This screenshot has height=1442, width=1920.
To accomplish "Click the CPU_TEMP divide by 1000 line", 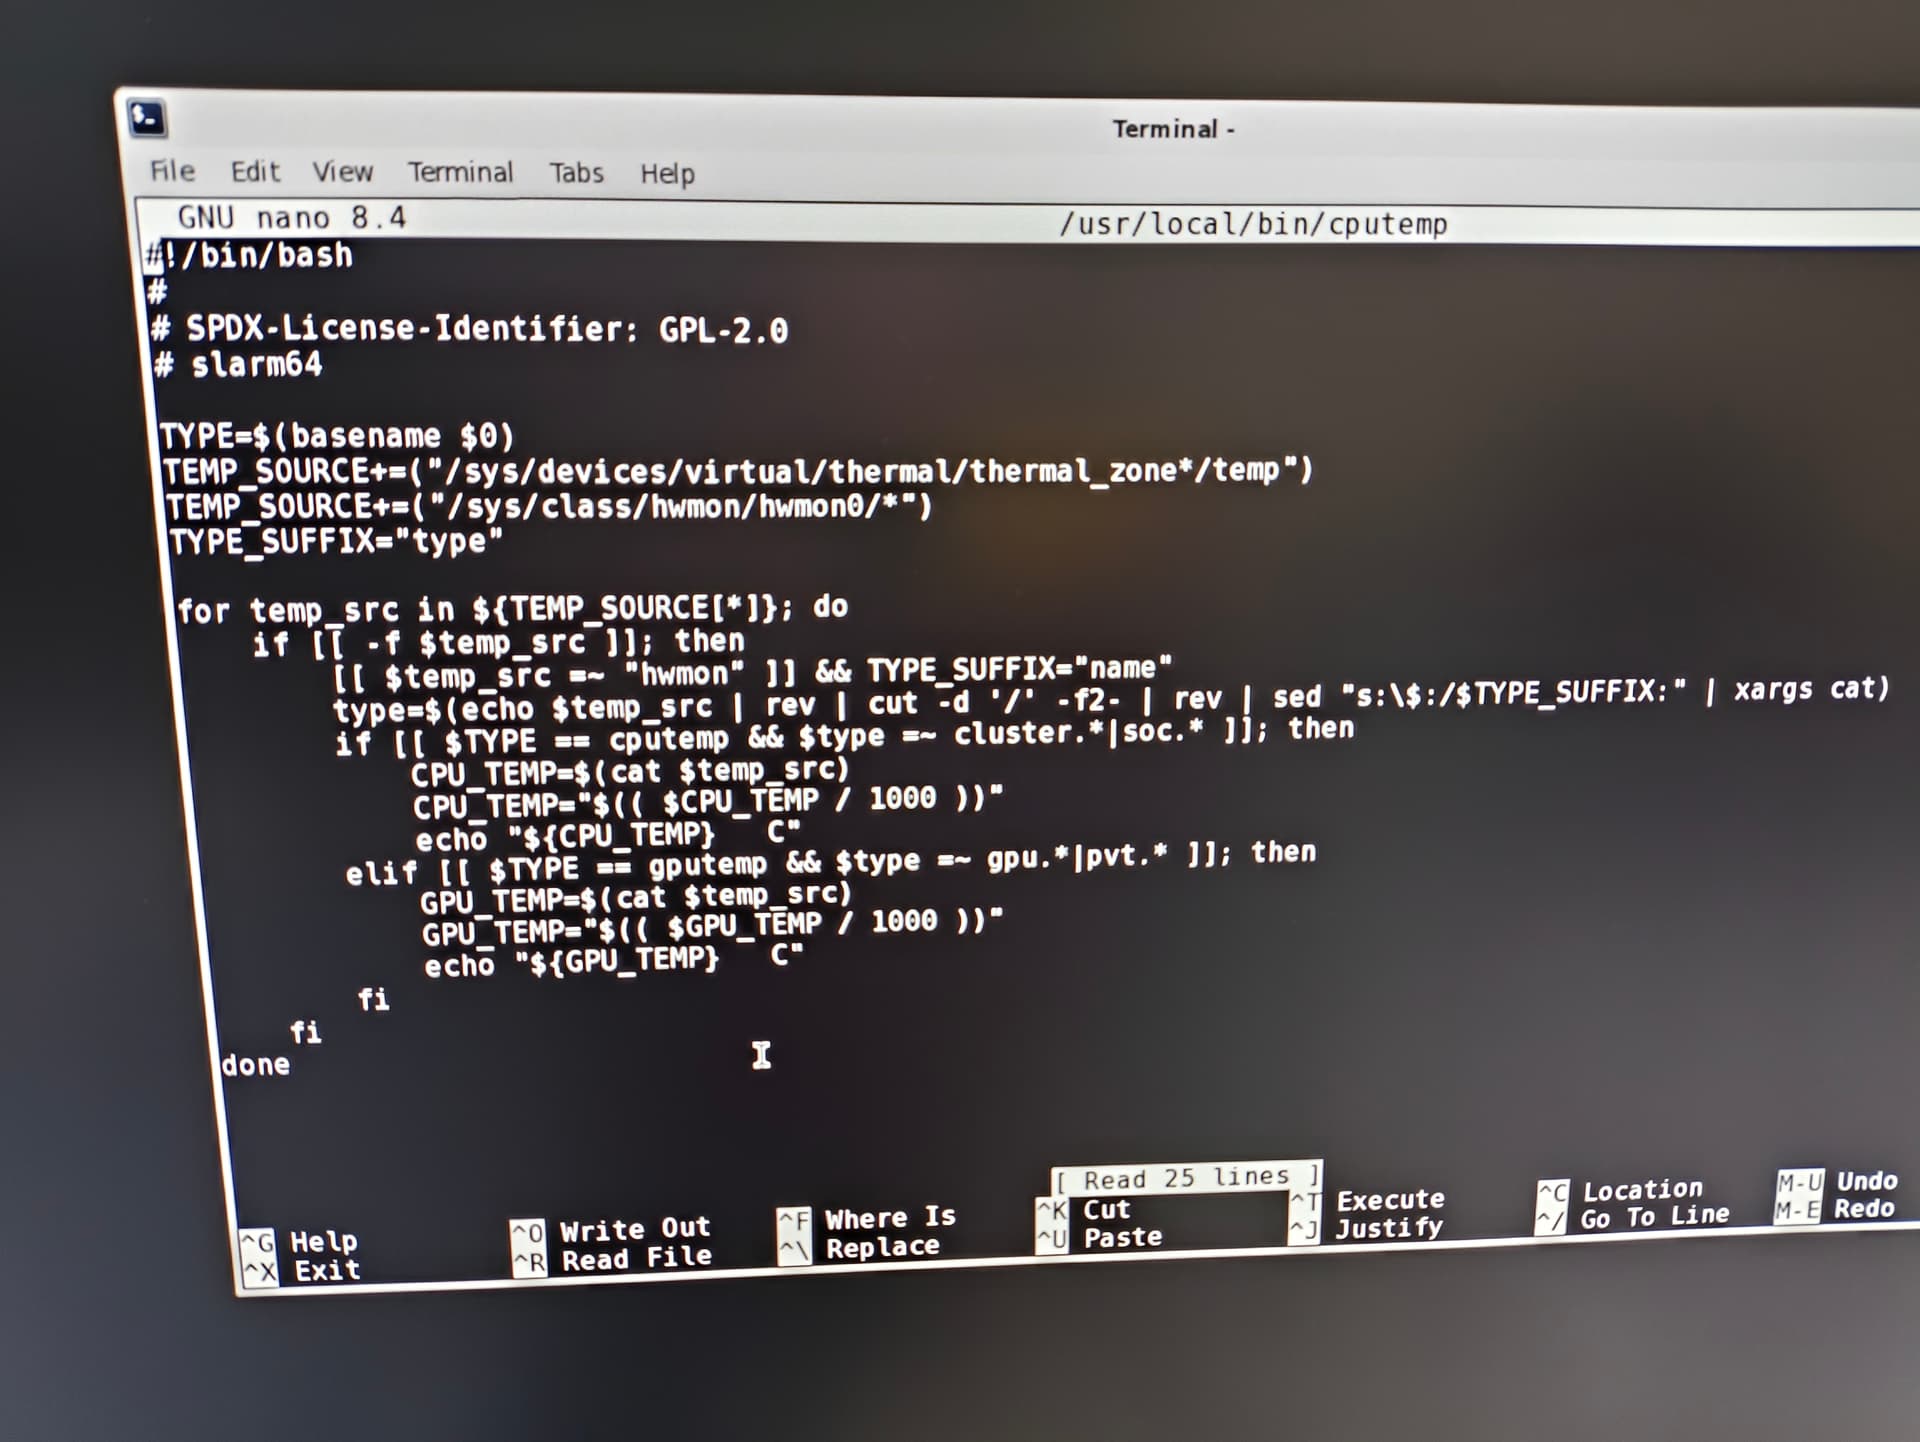I will coord(708,802).
